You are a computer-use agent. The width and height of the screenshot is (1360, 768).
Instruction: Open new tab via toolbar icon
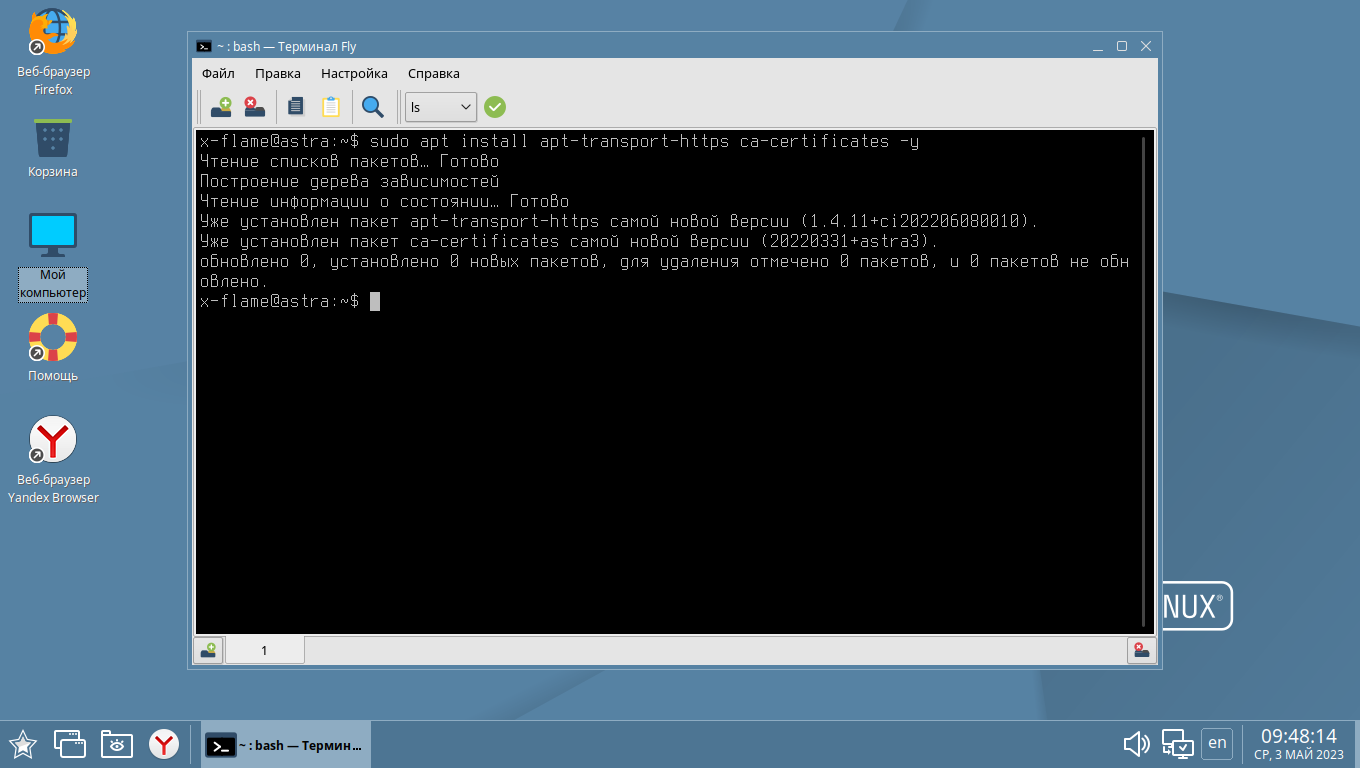221,106
